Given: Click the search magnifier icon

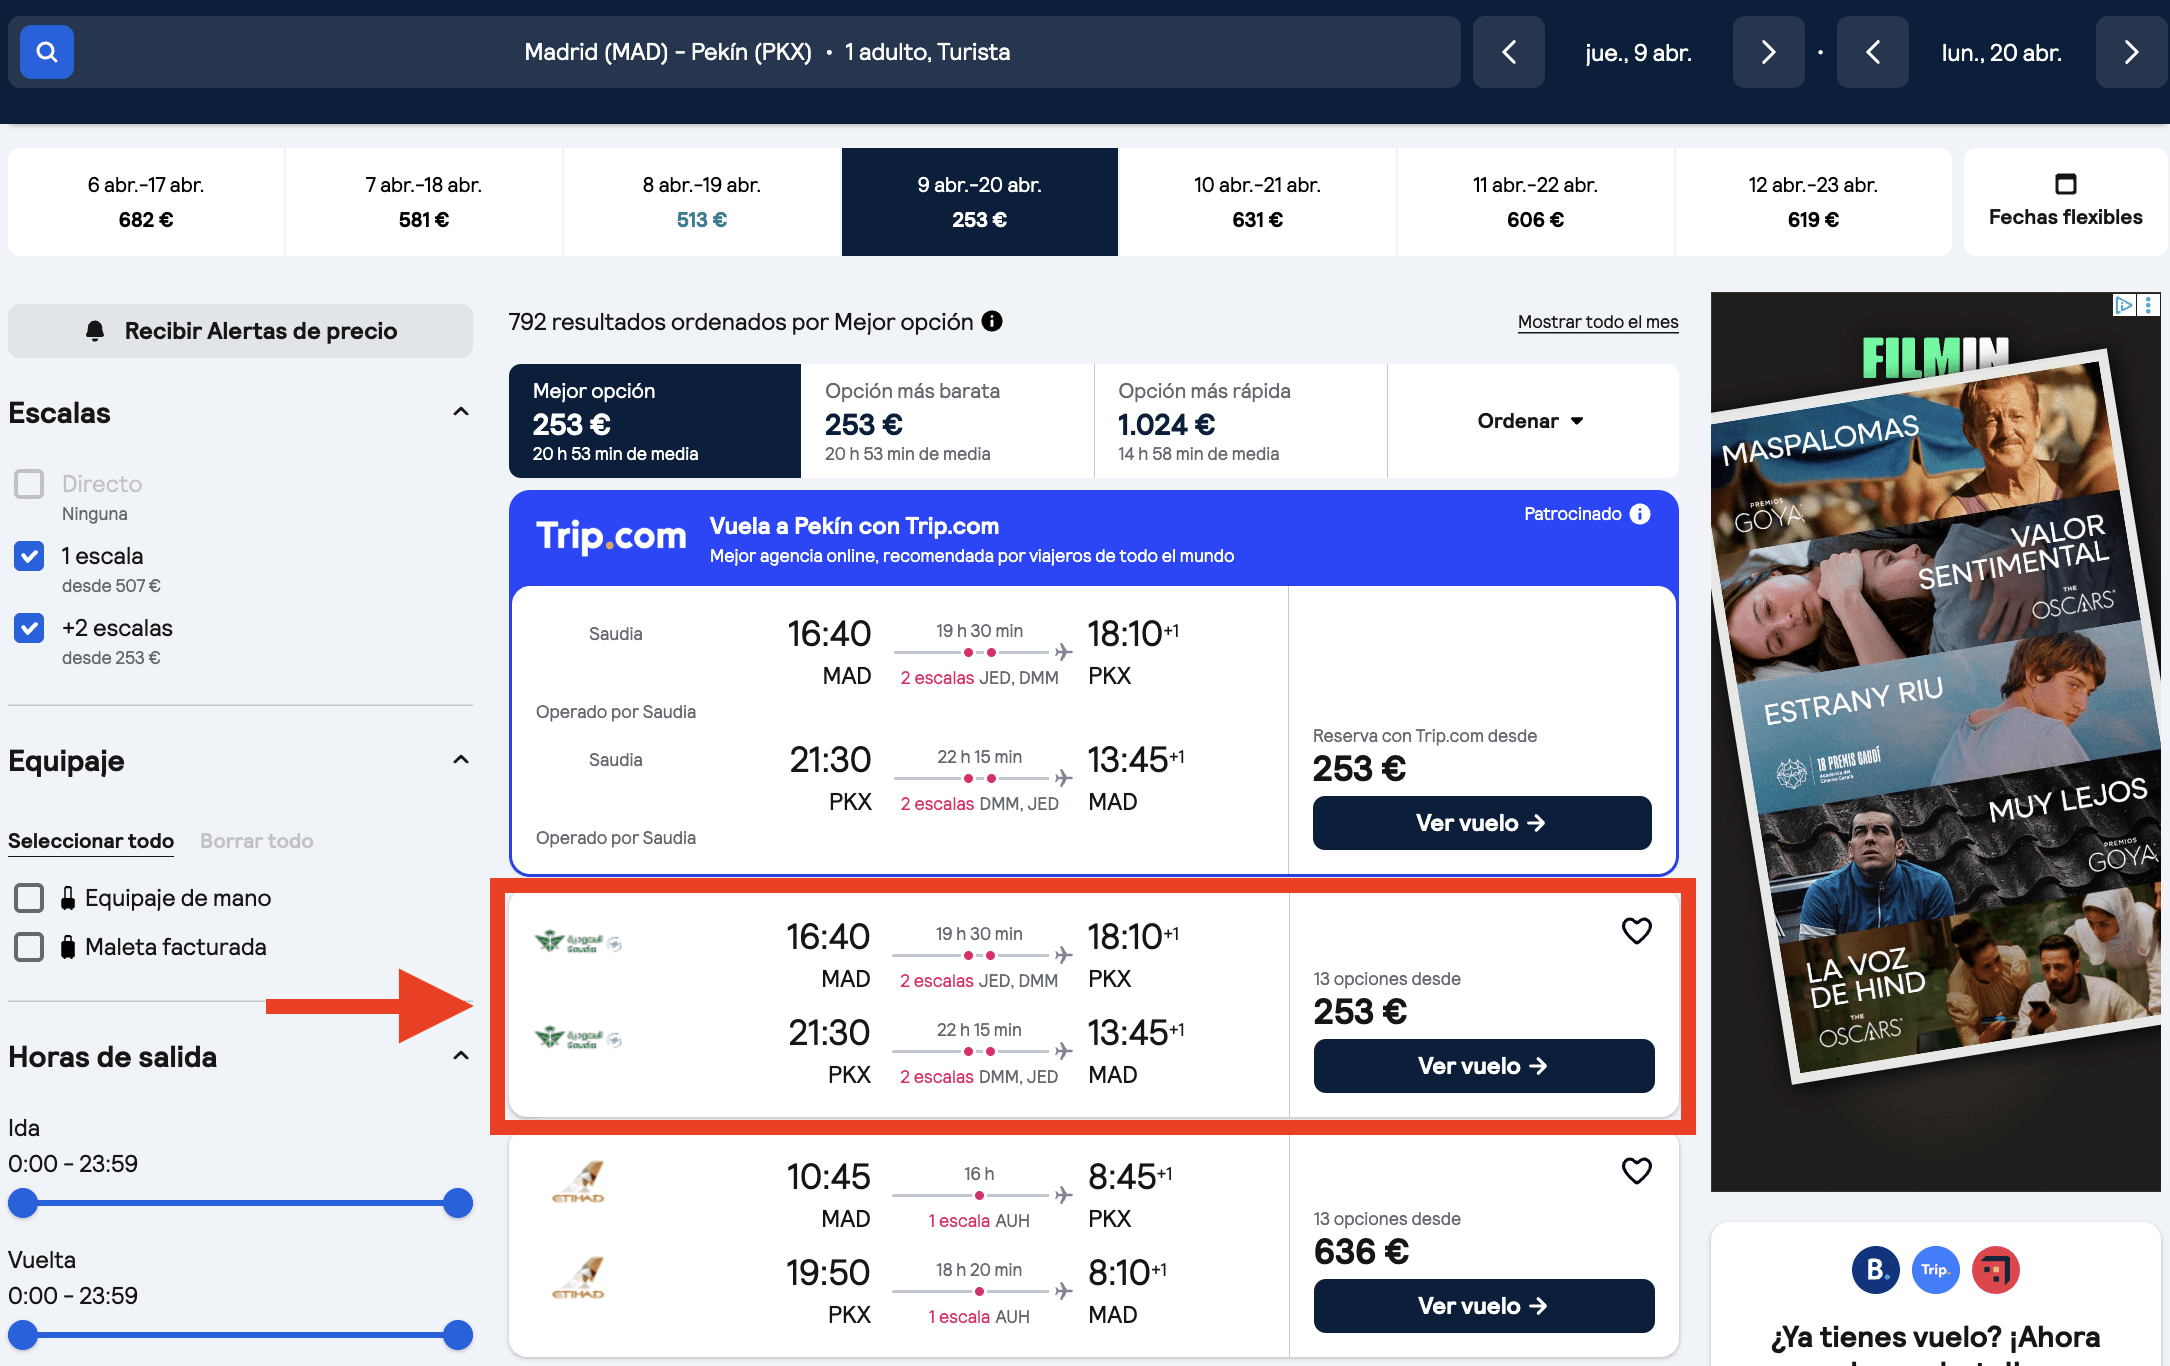Looking at the screenshot, I should [45, 52].
